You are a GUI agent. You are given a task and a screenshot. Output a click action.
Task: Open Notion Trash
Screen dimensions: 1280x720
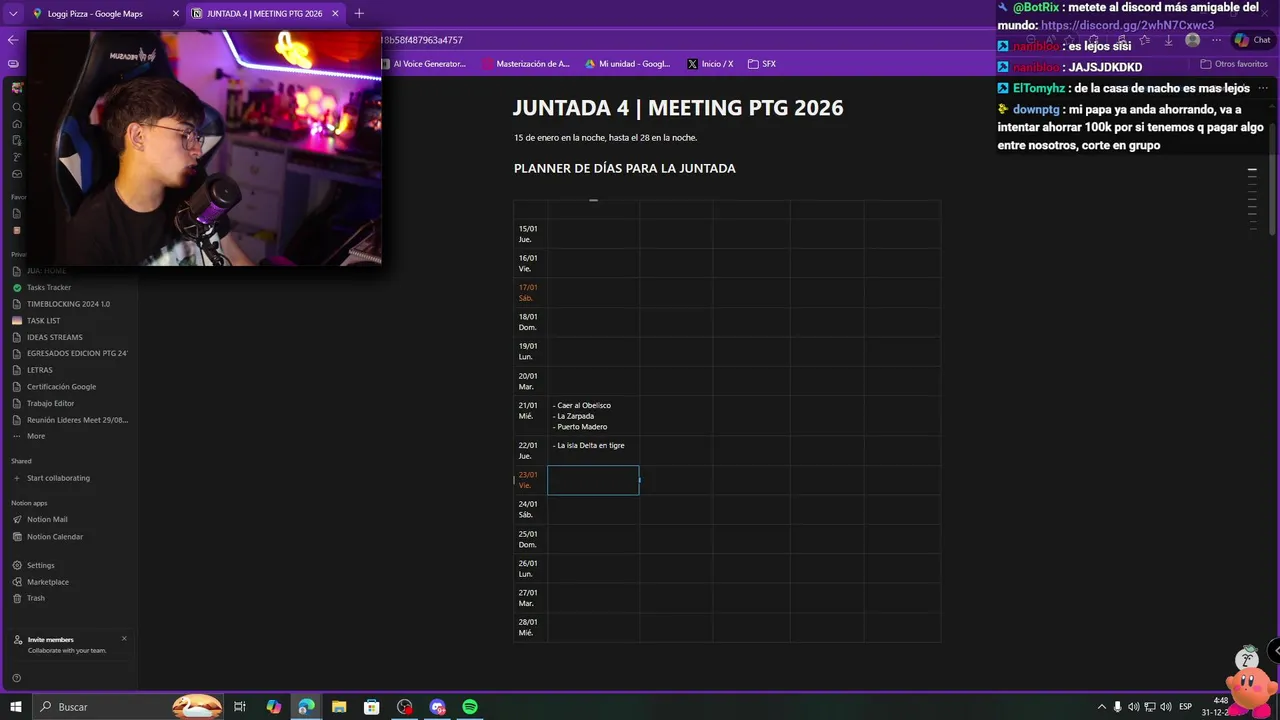(x=70, y=598)
